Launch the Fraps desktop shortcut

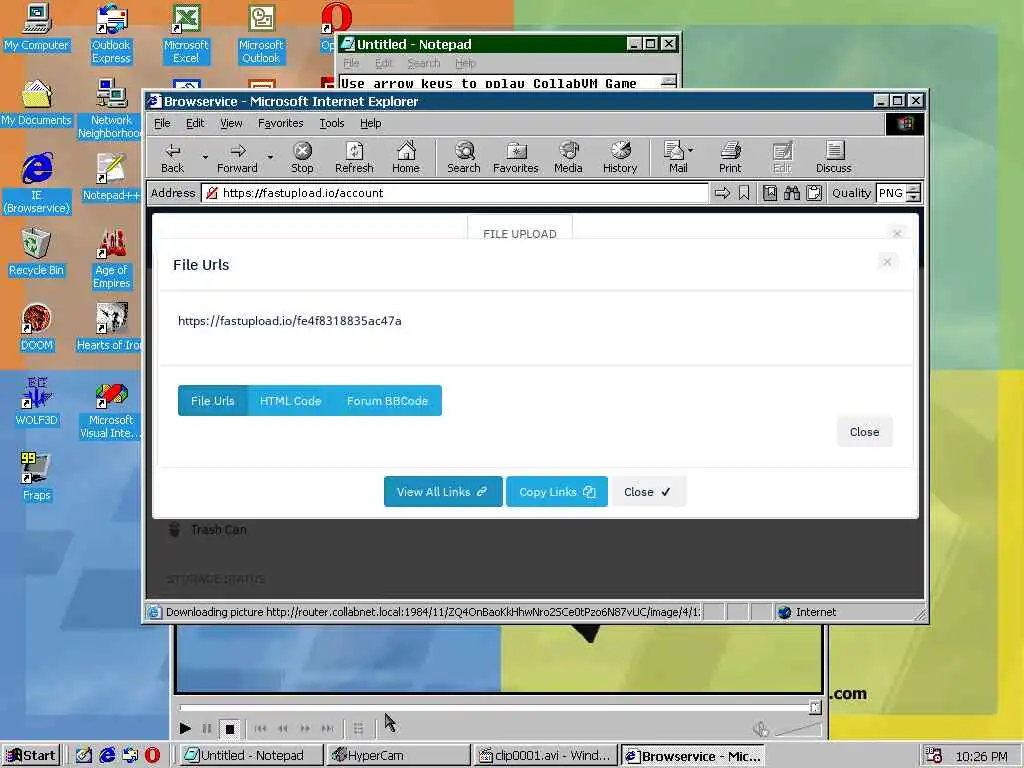36,477
